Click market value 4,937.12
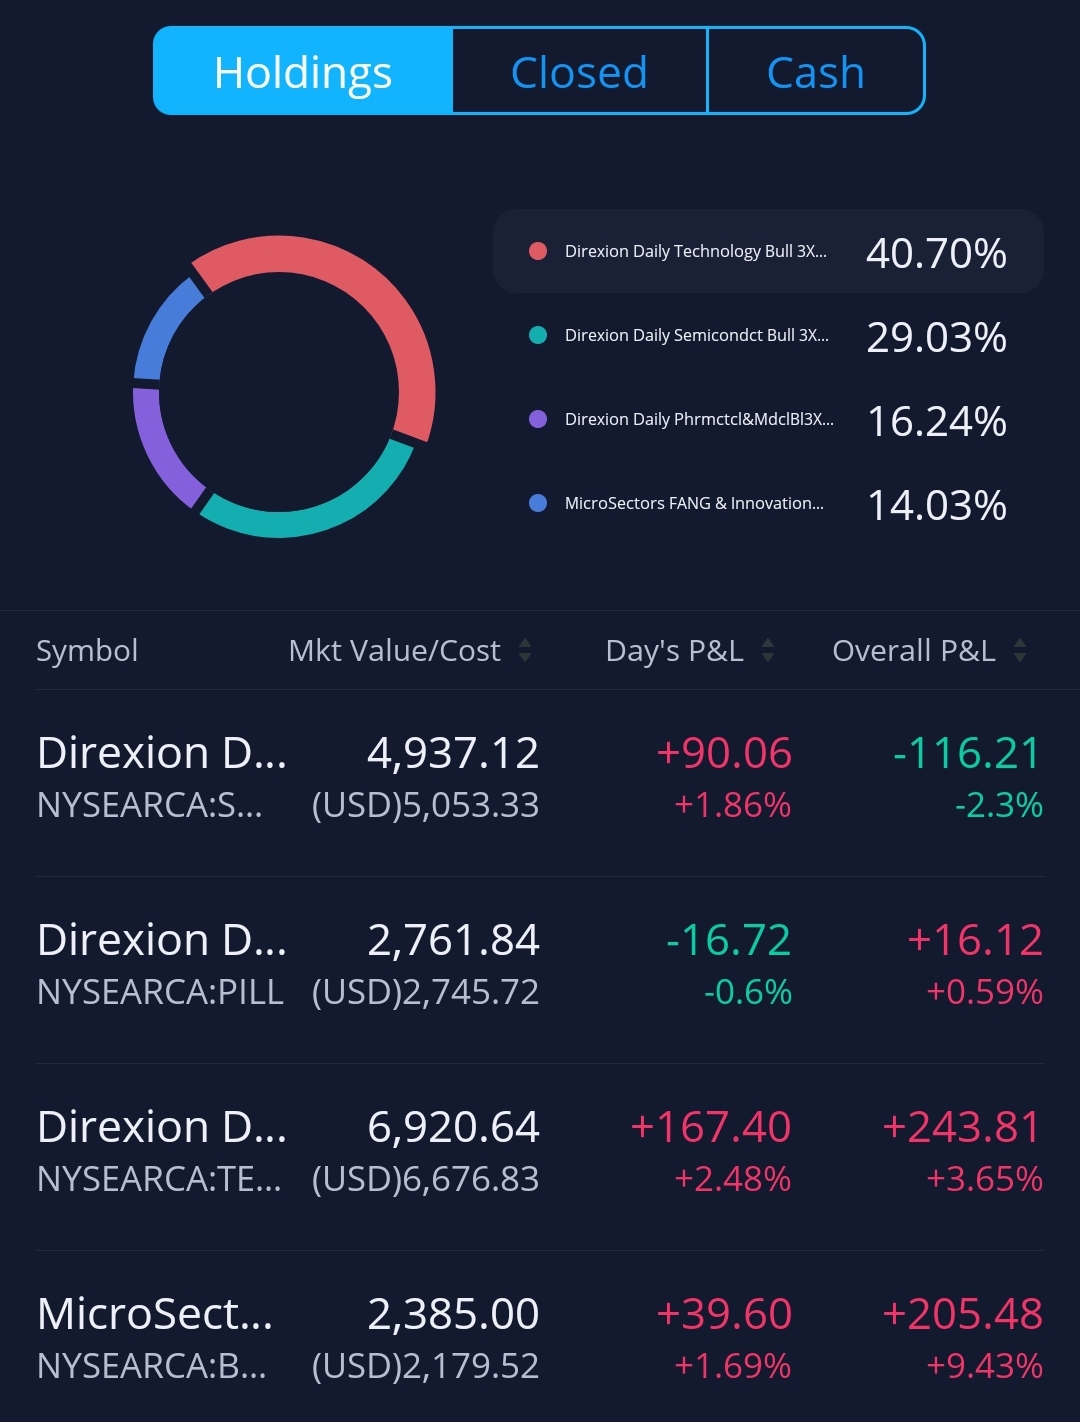 pos(453,753)
